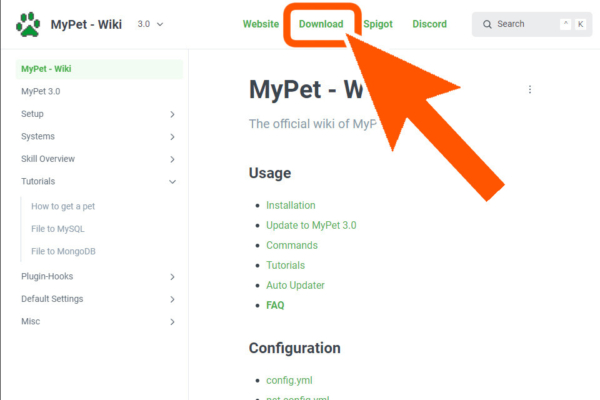
Task: Expand the Setup sidebar section
Action: 172,114
